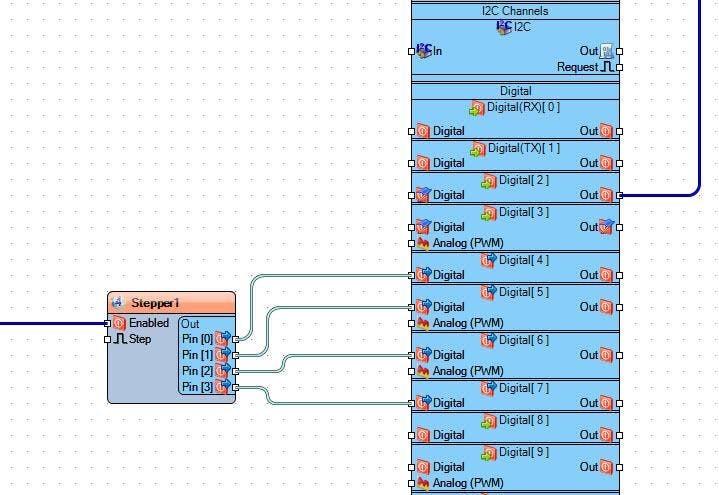Click the Digital[ 8 ] Out connector

(619, 435)
